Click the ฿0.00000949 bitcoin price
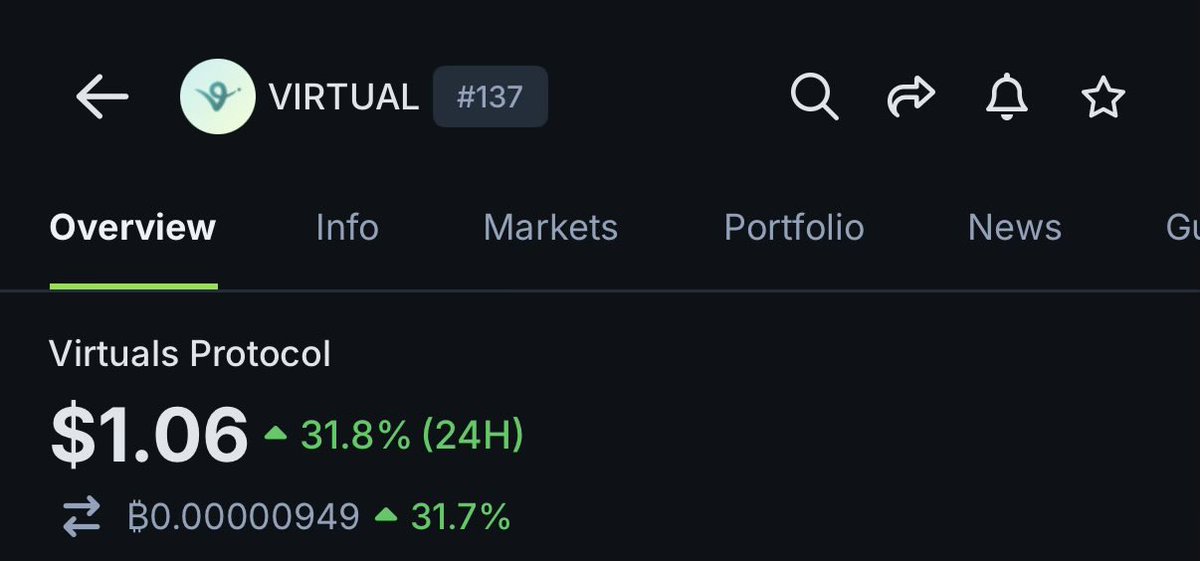The width and height of the screenshot is (1200, 561). [243, 517]
